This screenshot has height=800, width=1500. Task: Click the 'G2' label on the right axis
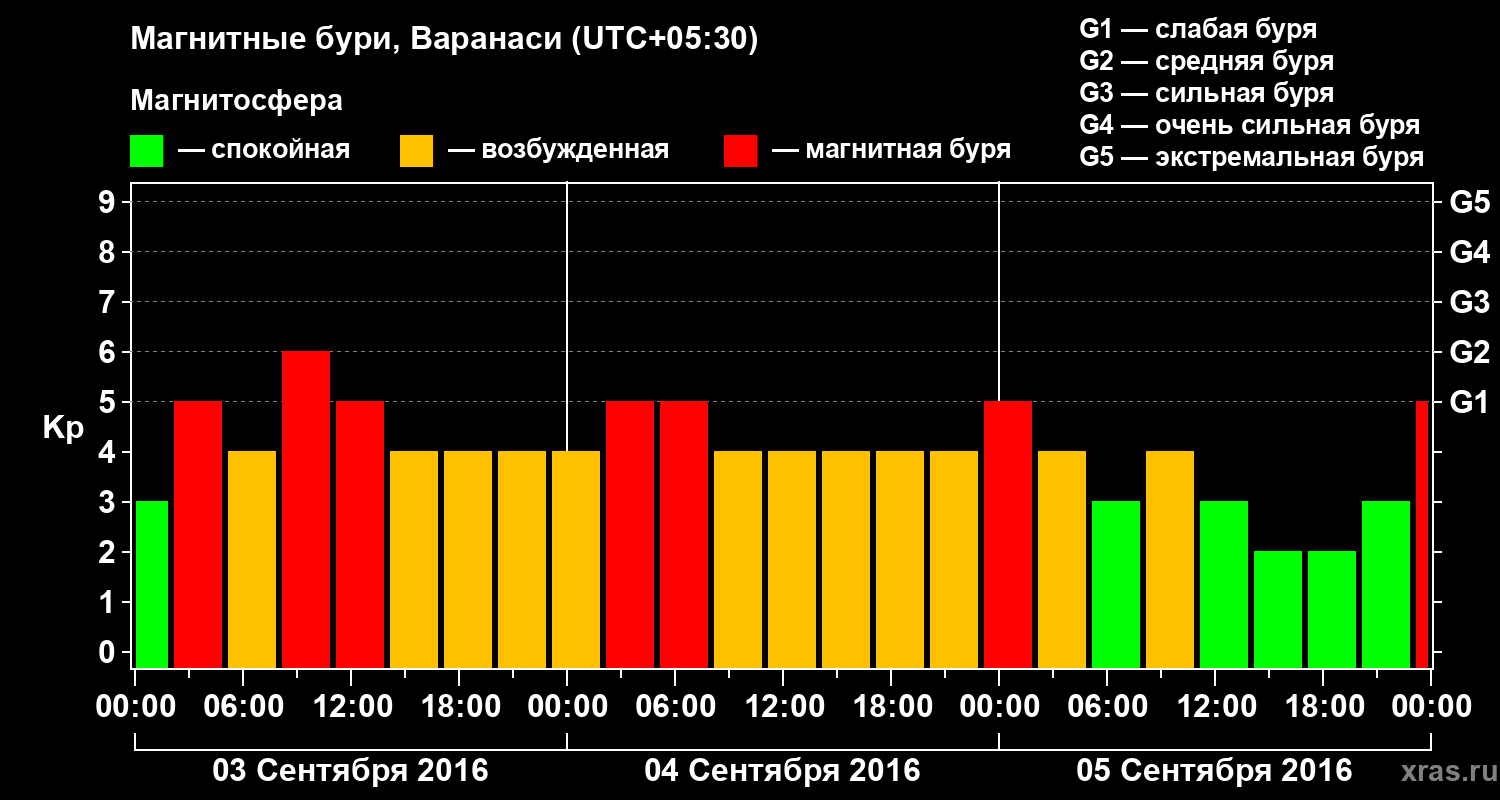pos(1469,352)
